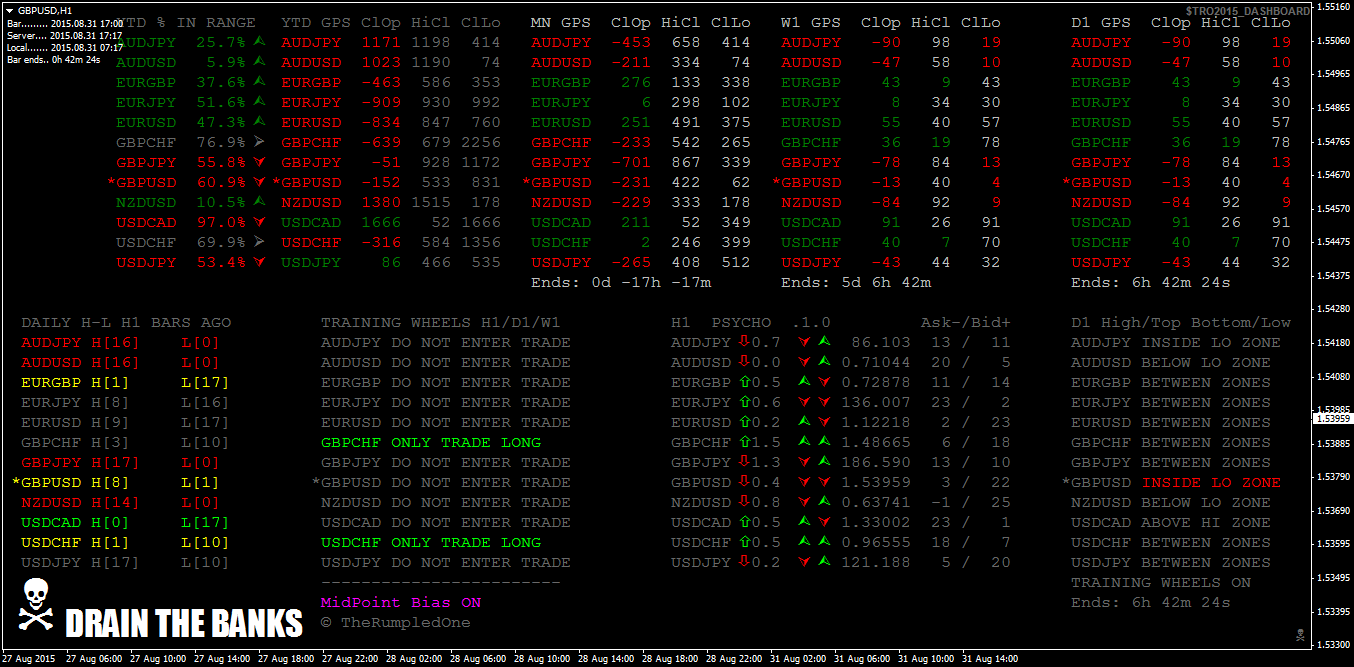Screen dimensions: 1354x667
Task: Click the 28 Aug 02:00 time axis label
Action: 412,659
